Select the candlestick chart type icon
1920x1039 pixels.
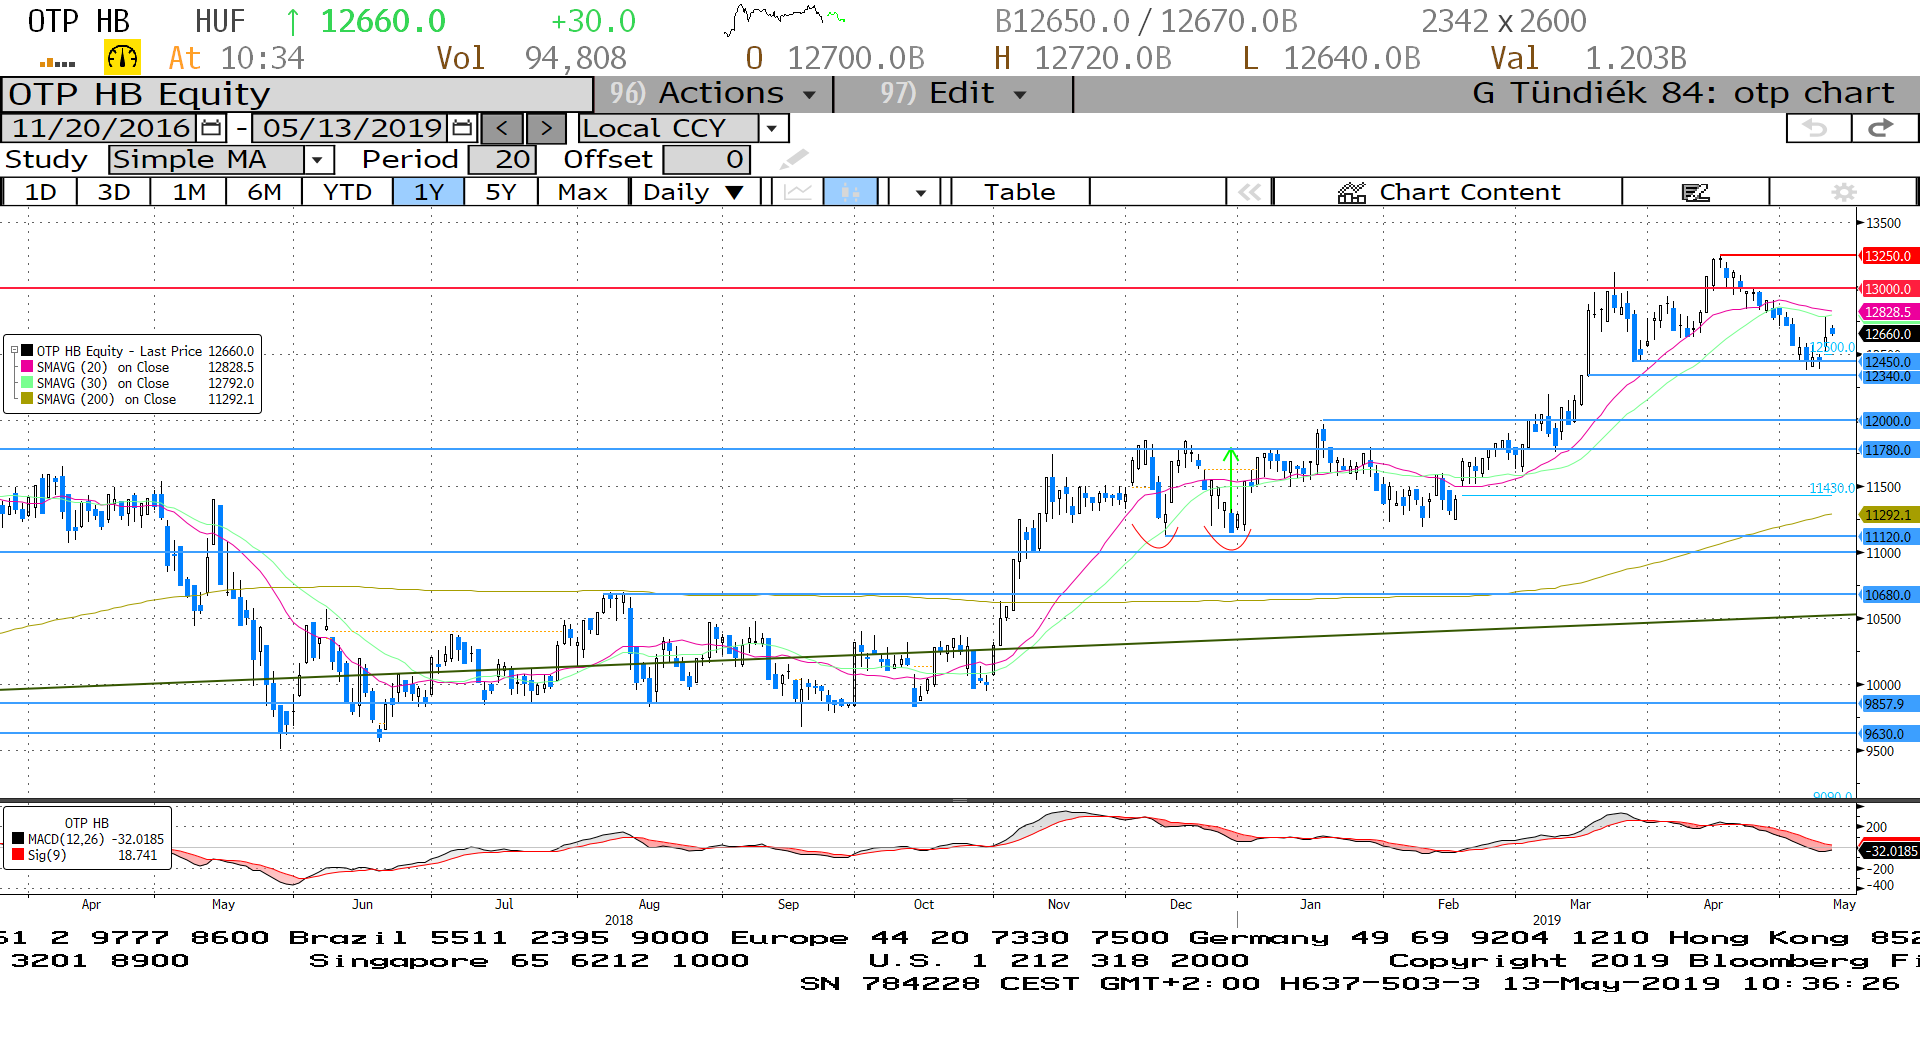(x=850, y=192)
